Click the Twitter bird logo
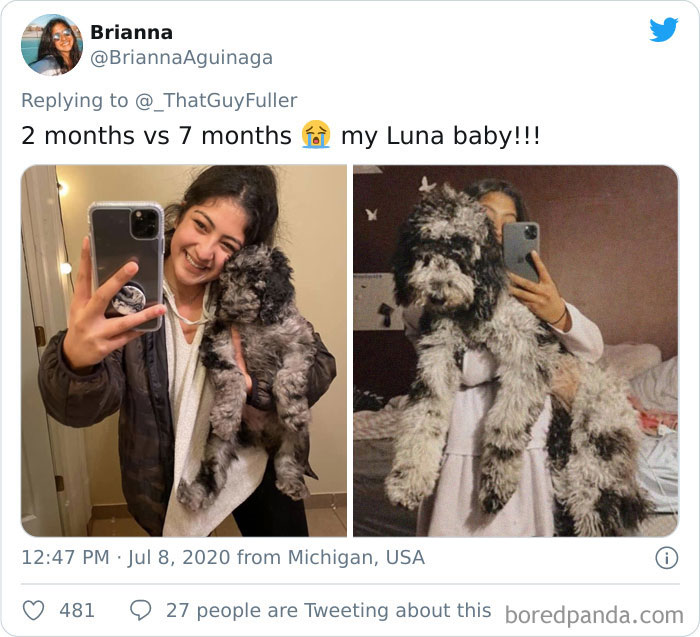Image resolution: width=700 pixels, height=637 pixels. [663, 30]
